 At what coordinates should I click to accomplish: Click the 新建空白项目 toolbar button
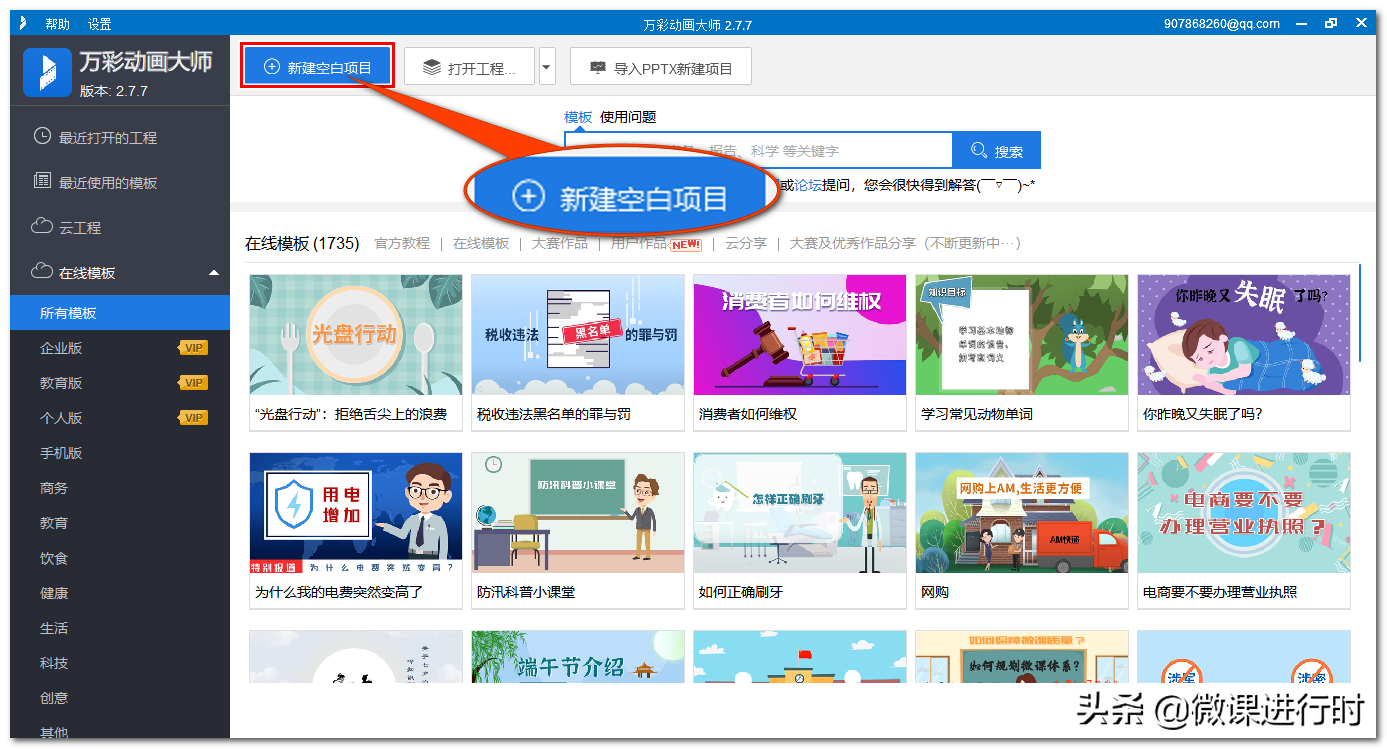coord(317,67)
